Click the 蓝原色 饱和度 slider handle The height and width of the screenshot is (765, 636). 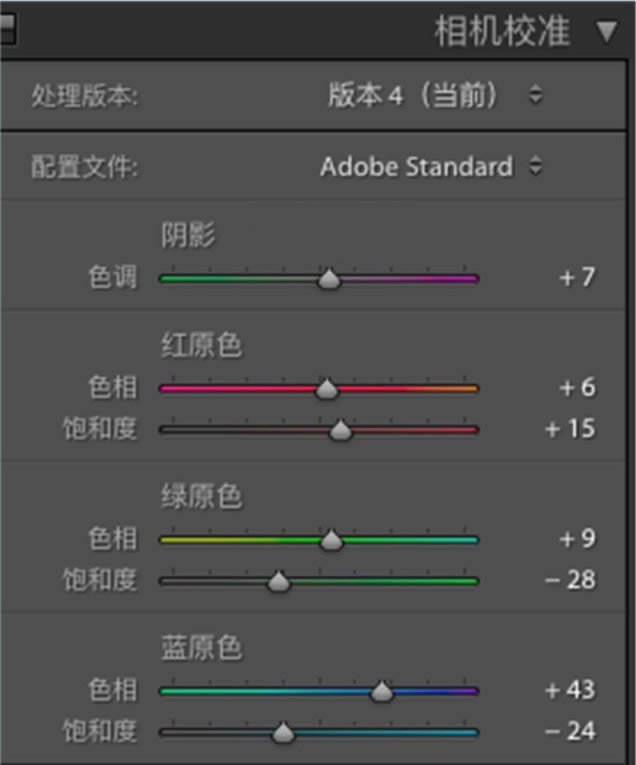(284, 733)
